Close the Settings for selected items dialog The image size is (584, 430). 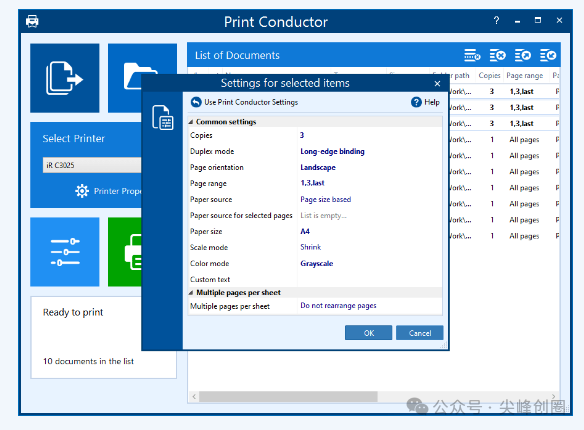click(x=437, y=83)
